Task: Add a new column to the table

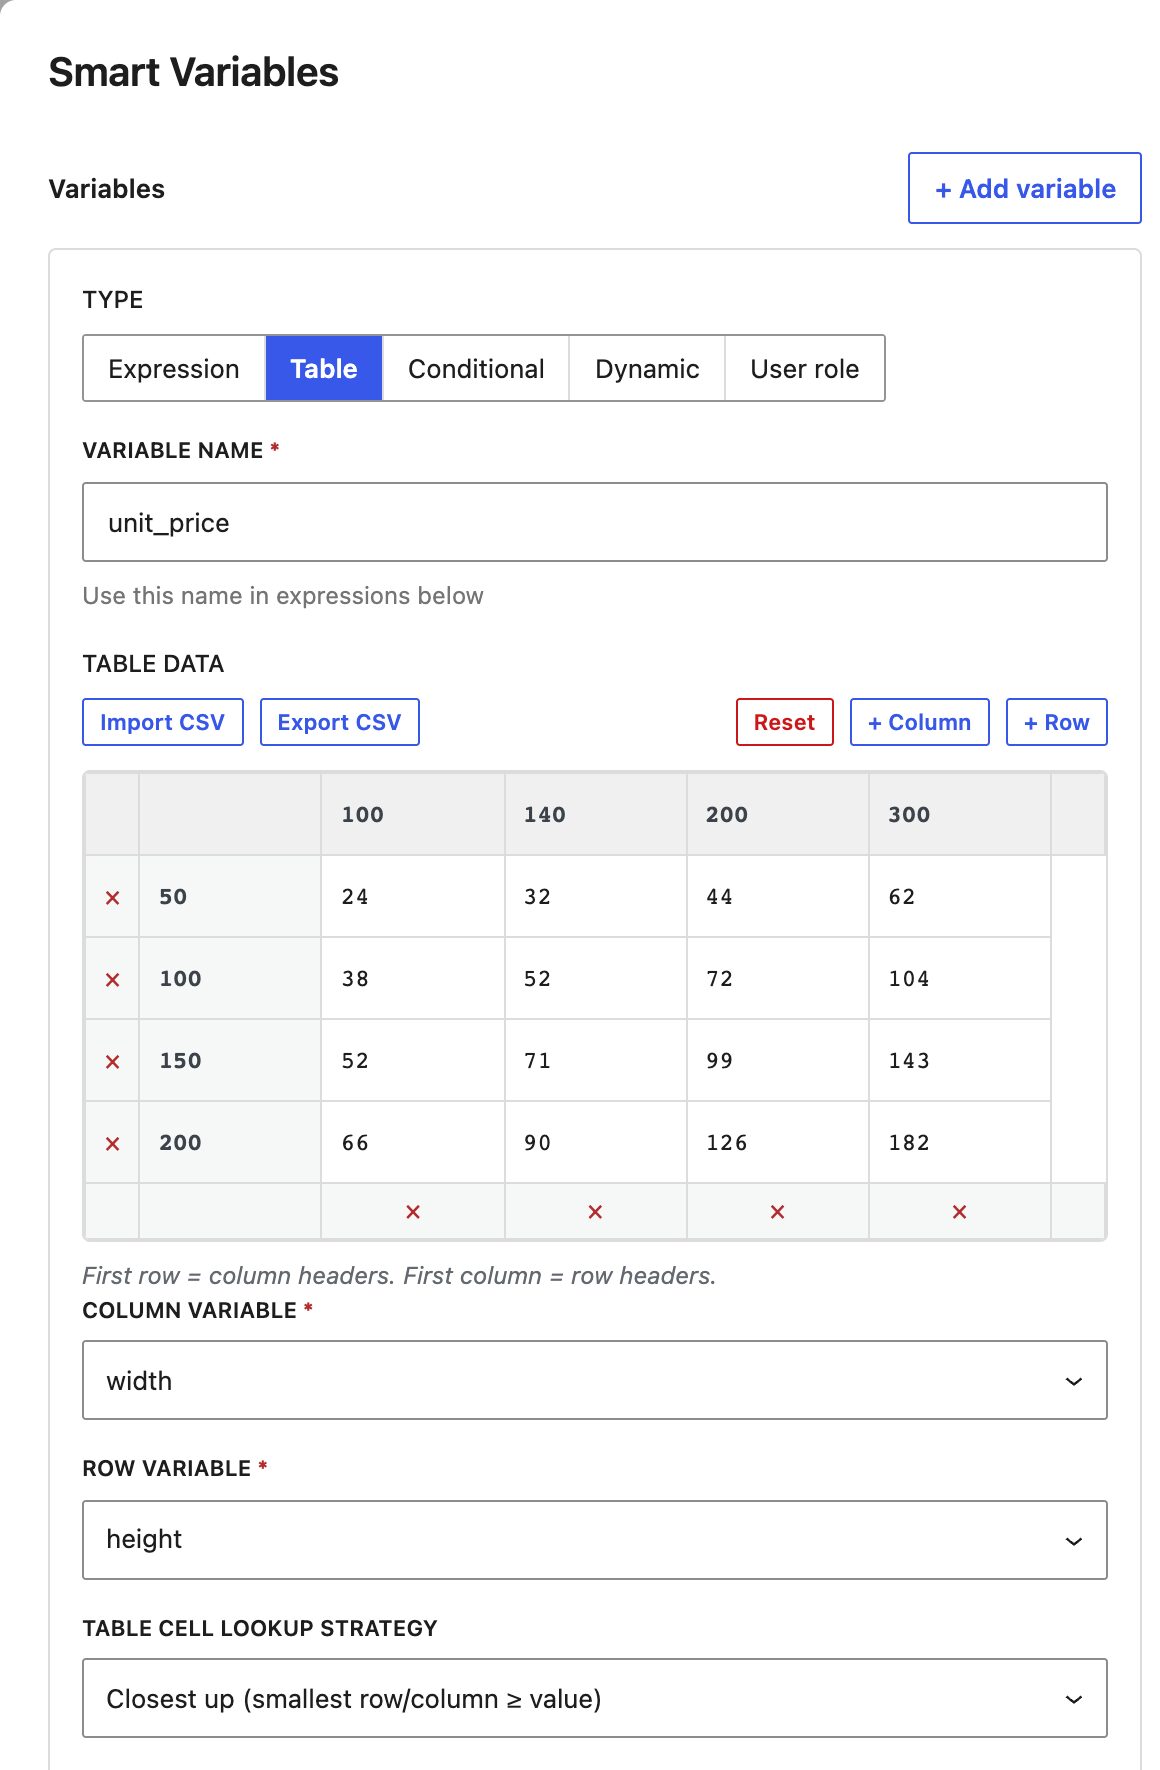Action: pyautogui.click(x=920, y=722)
